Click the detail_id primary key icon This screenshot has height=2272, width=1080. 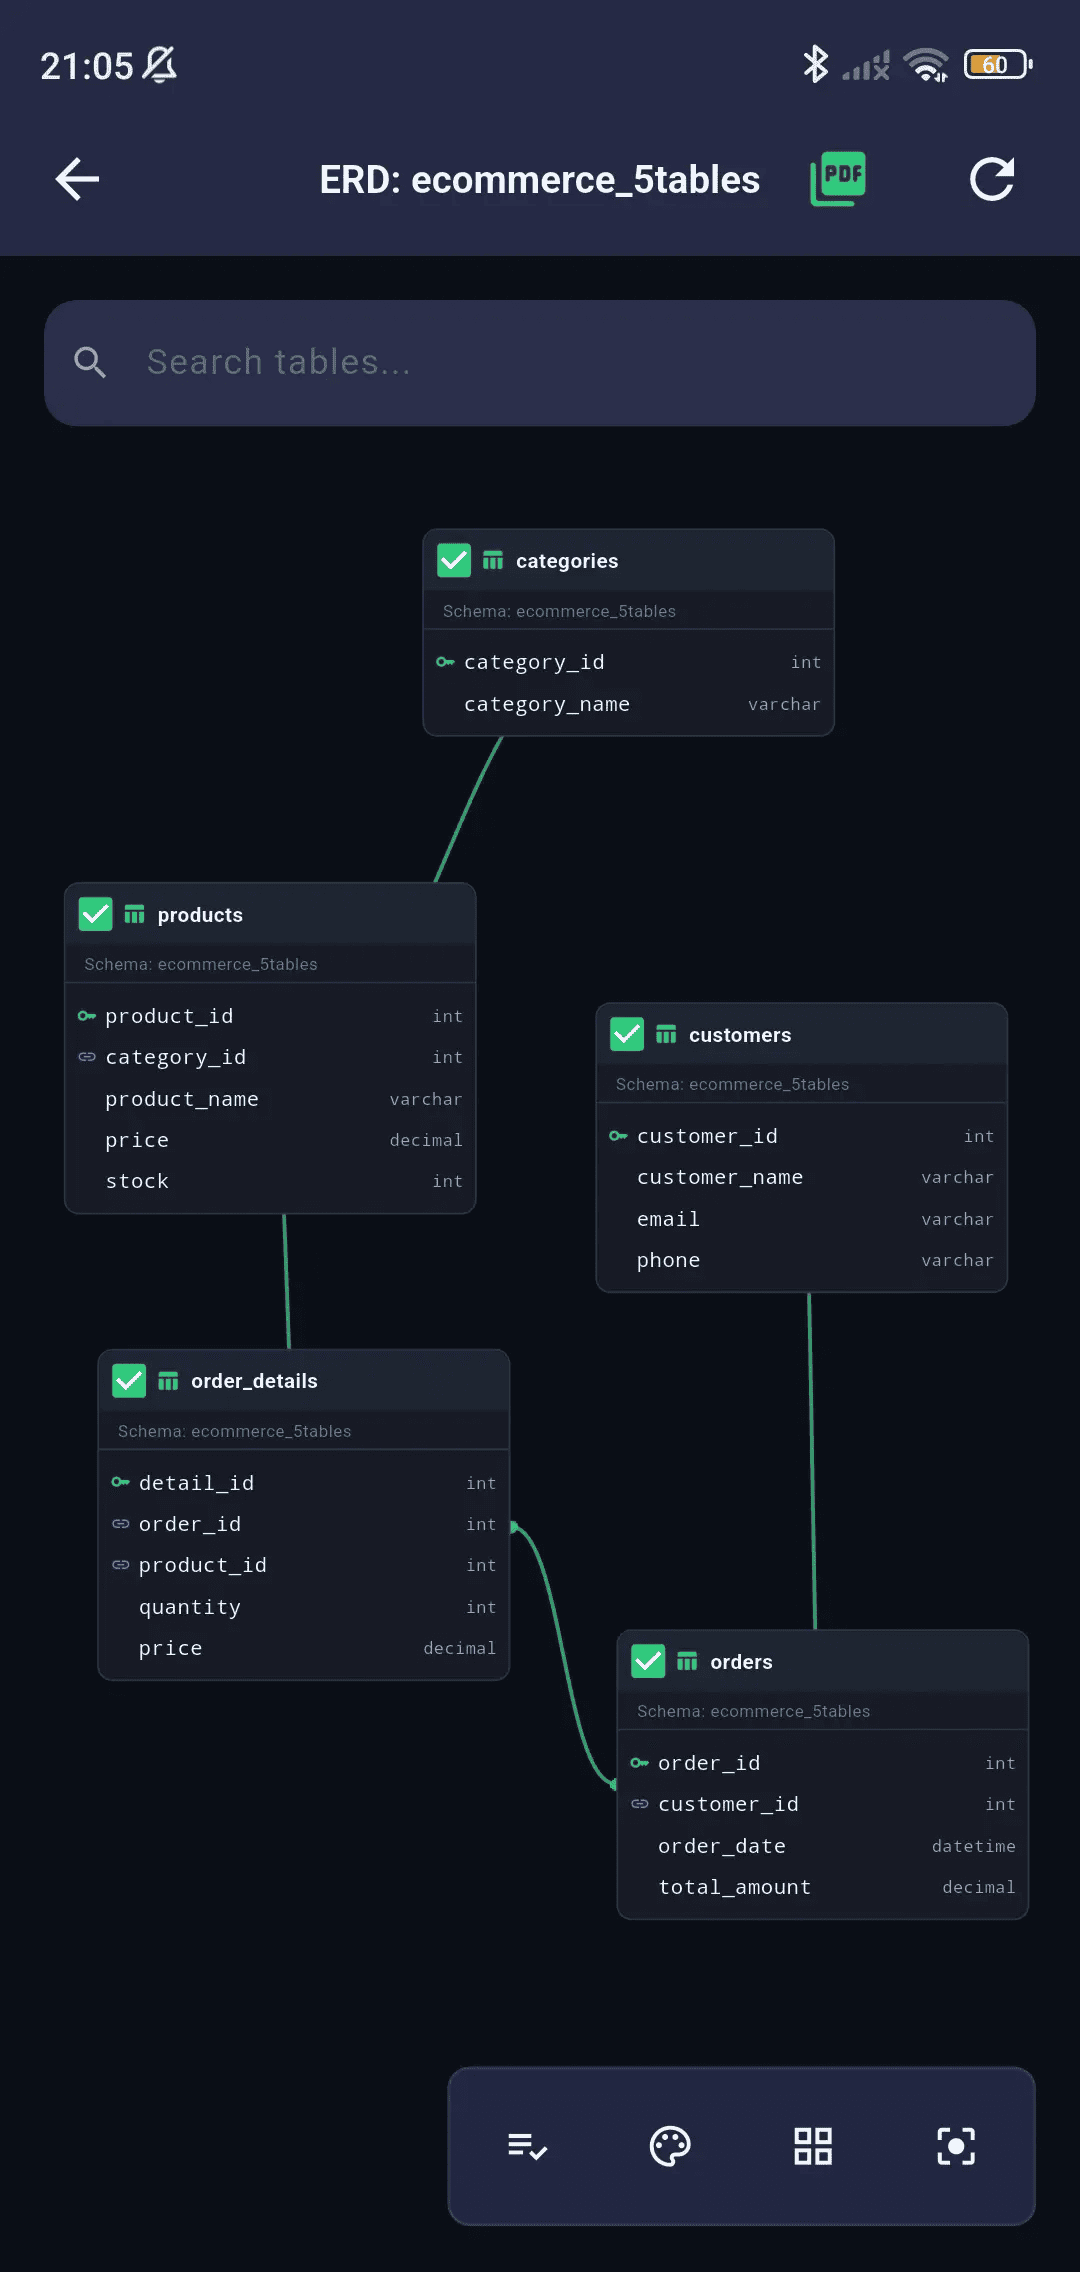tap(121, 1482)
